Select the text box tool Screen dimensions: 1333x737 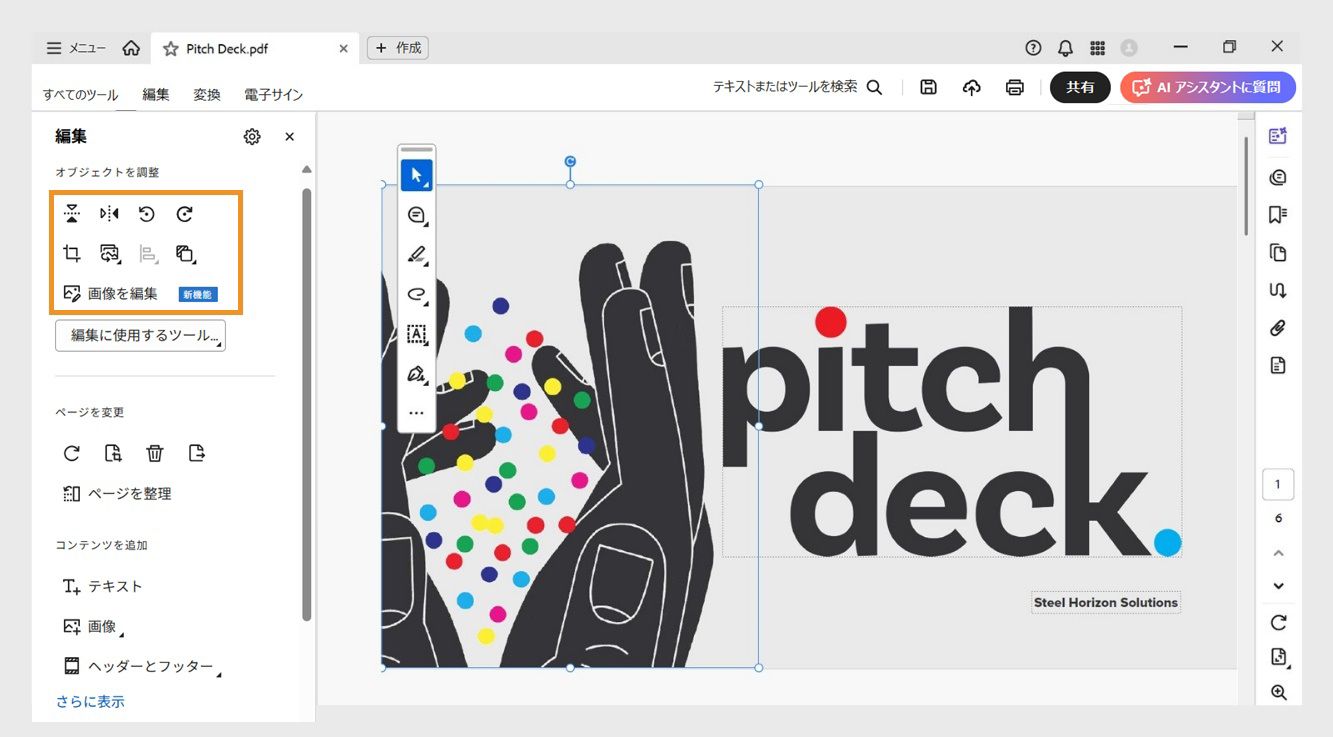pos(416,335)
